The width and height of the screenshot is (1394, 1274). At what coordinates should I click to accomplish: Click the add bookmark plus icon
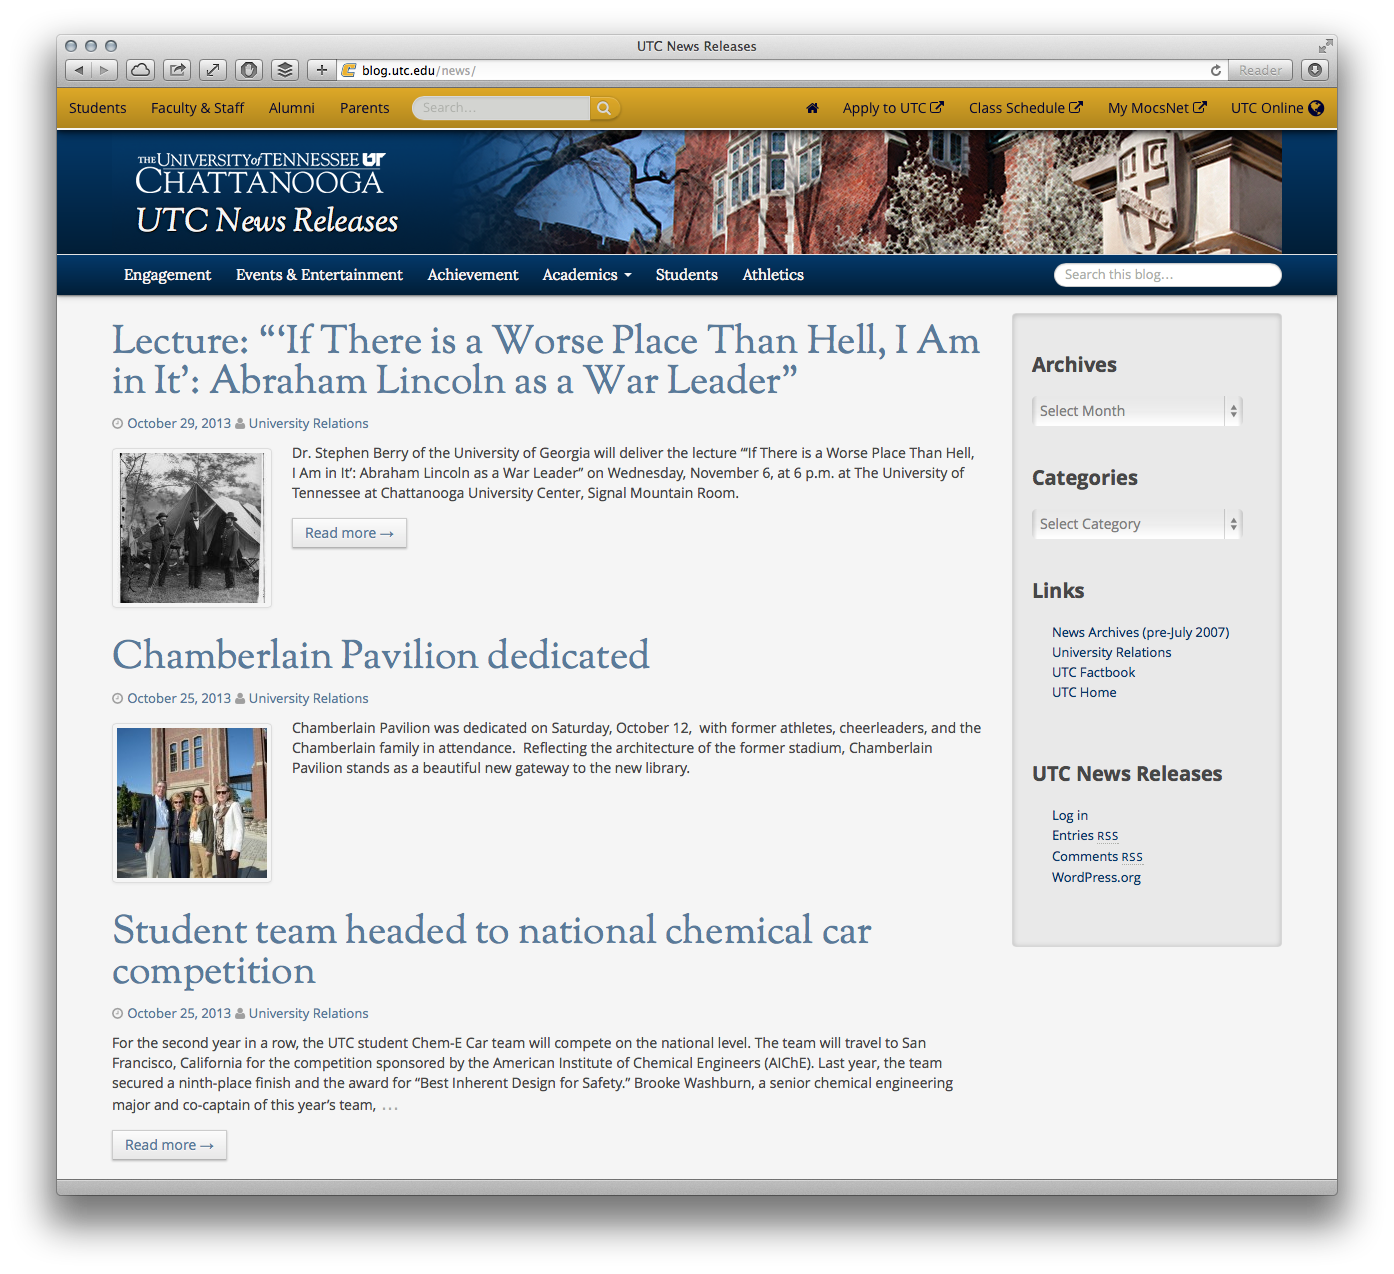pyautogui.click(x=321, y=70)
